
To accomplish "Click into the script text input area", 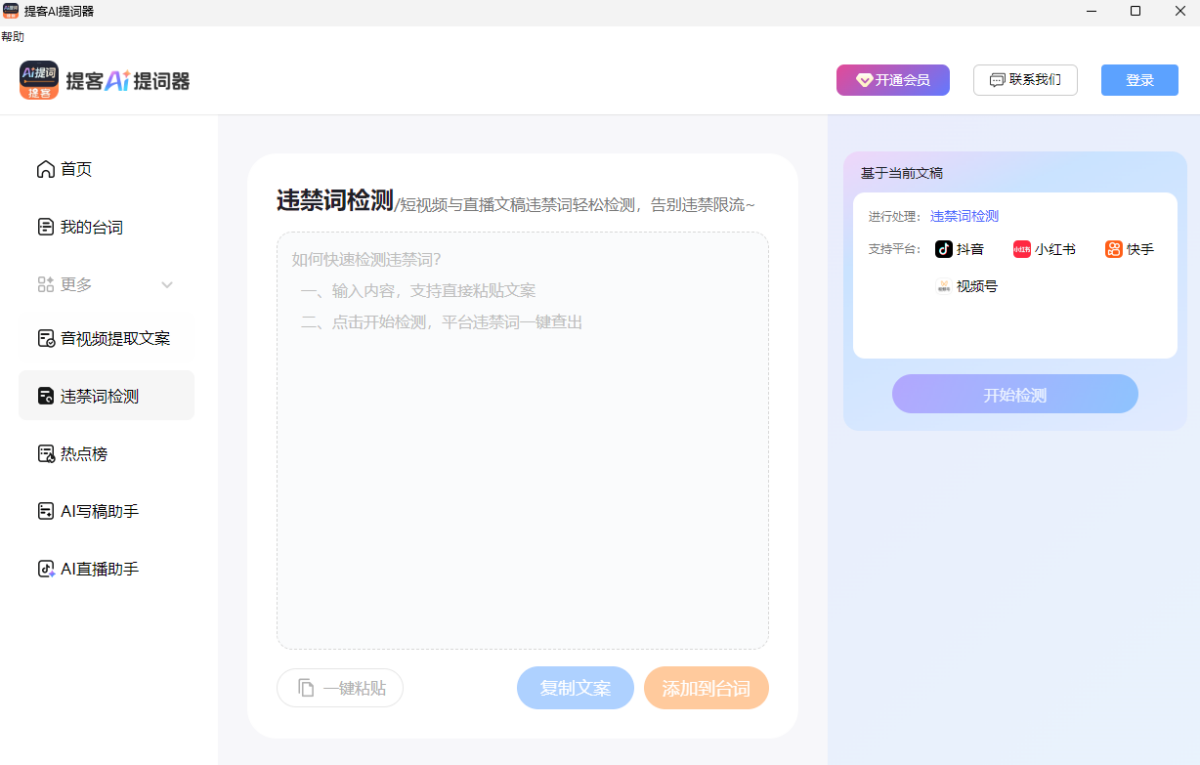I will [522, 440].
